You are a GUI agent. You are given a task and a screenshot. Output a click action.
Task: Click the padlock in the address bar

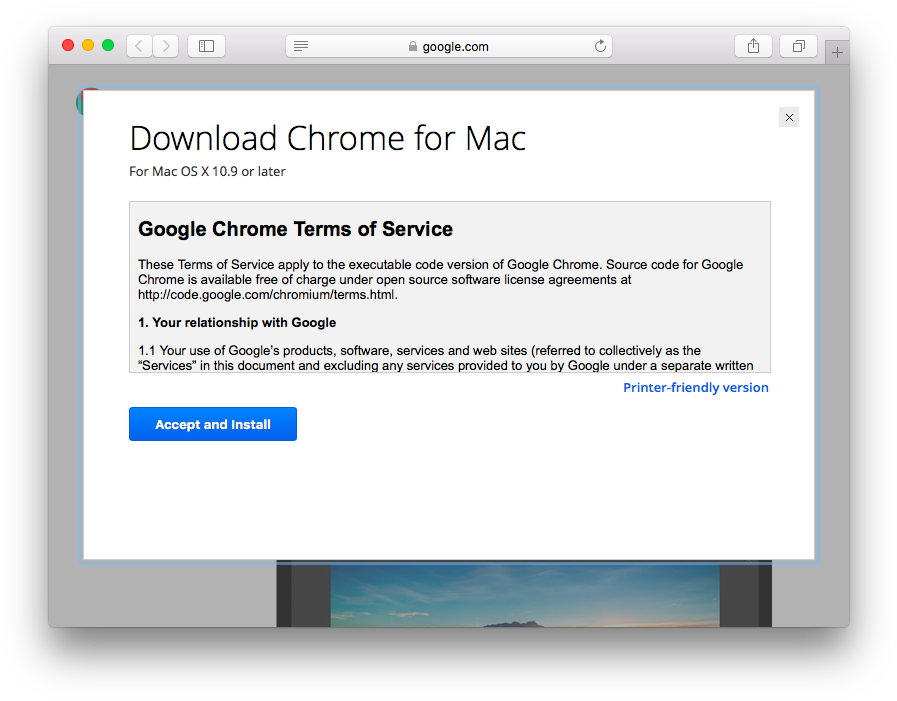point(412,46)
